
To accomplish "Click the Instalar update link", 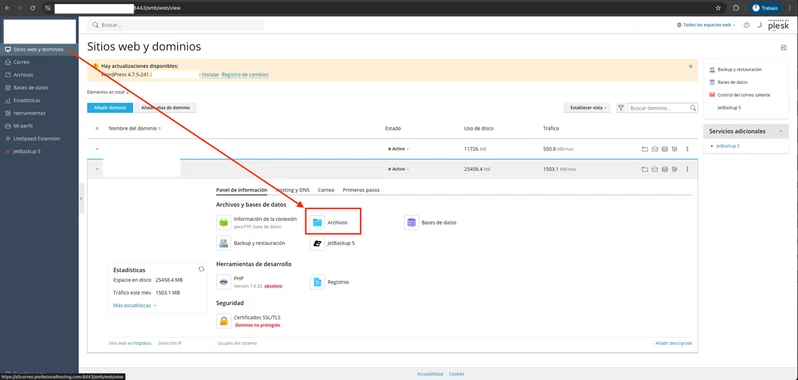I will [x=210, y=75].
